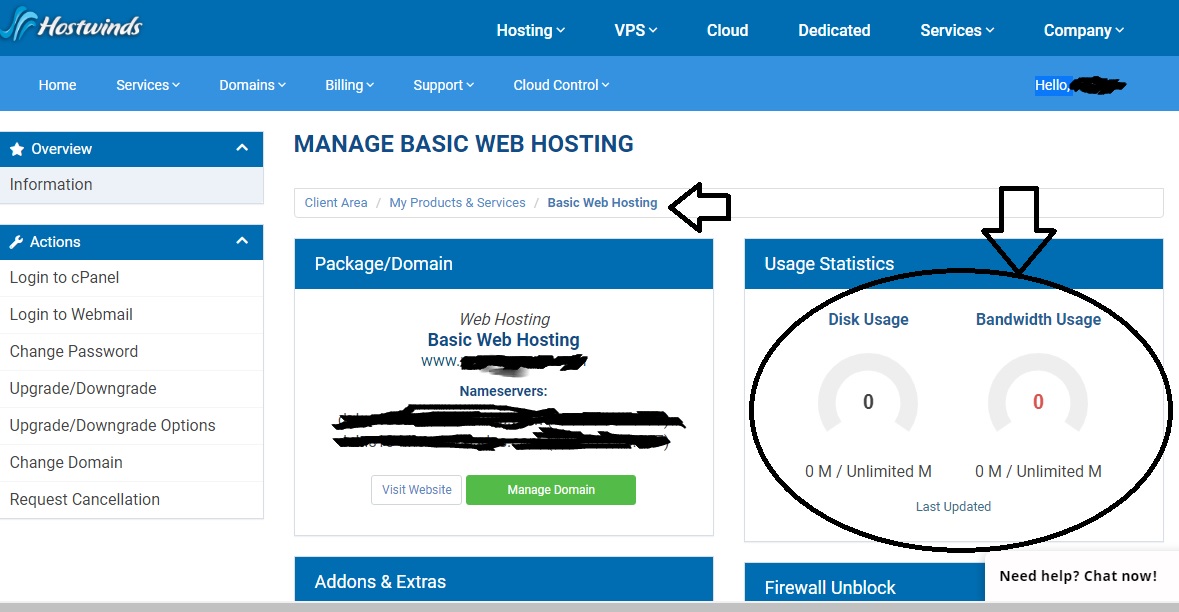Open the top Services dropdown in the dark header

point(956,30)
